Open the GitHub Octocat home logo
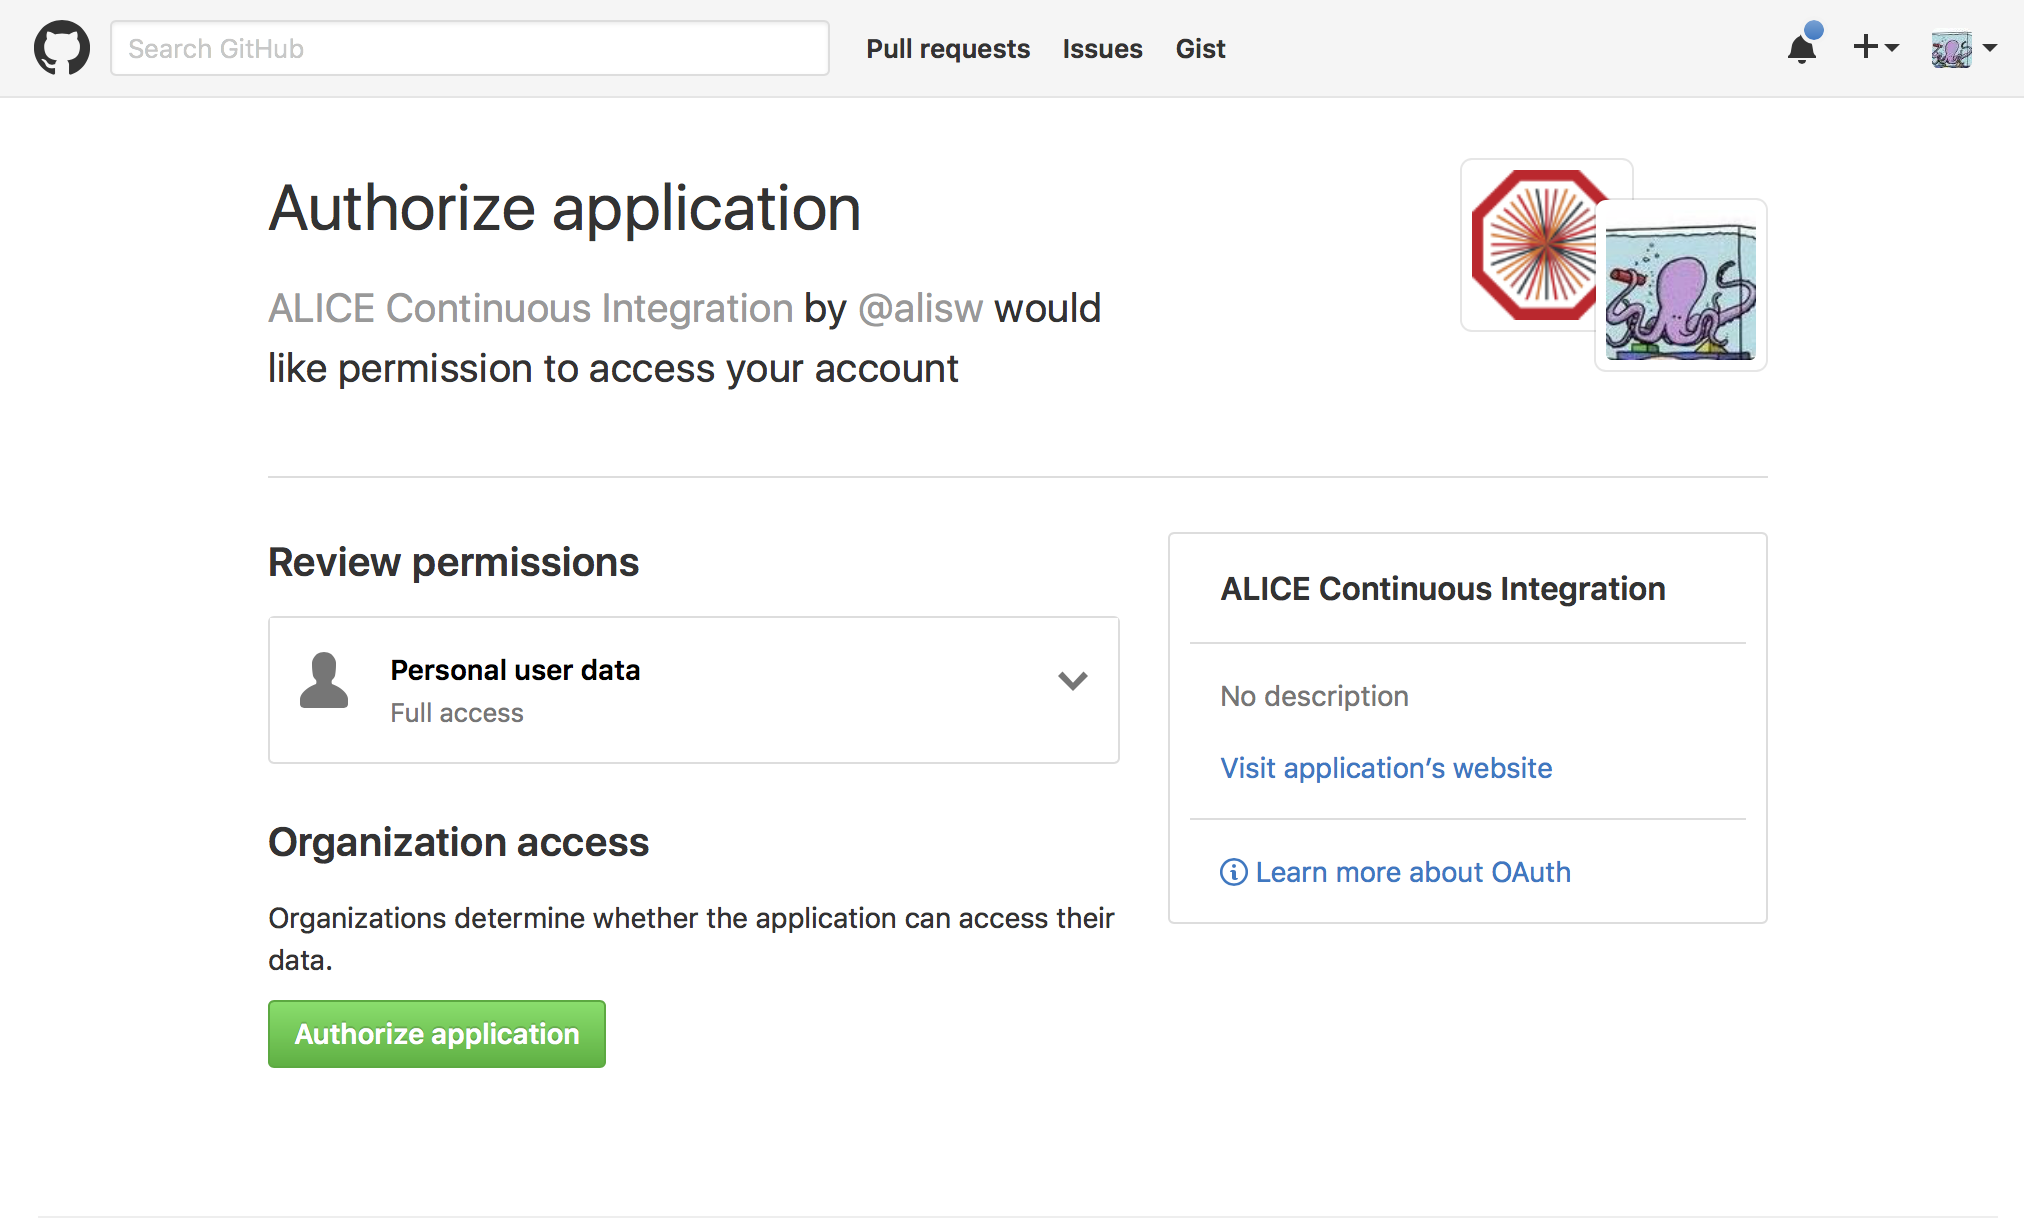 pyautogui.click(x=62, y=48)
